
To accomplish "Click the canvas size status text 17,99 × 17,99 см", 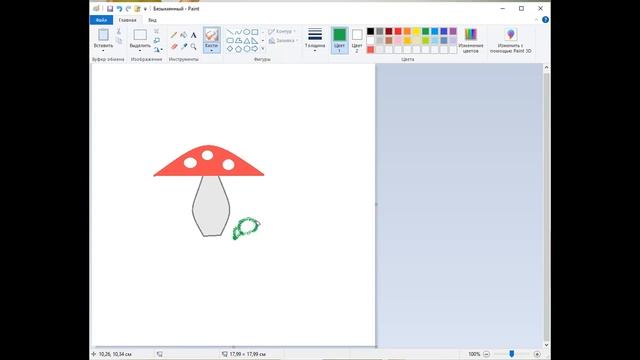I will (x=248, y=354).
